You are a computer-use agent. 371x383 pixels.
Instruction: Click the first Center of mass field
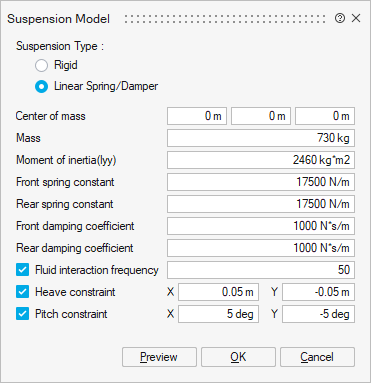(197, 116)
